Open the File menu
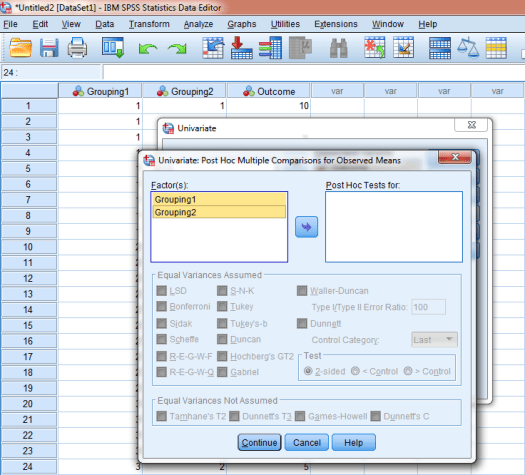 (x=10, y=24)
